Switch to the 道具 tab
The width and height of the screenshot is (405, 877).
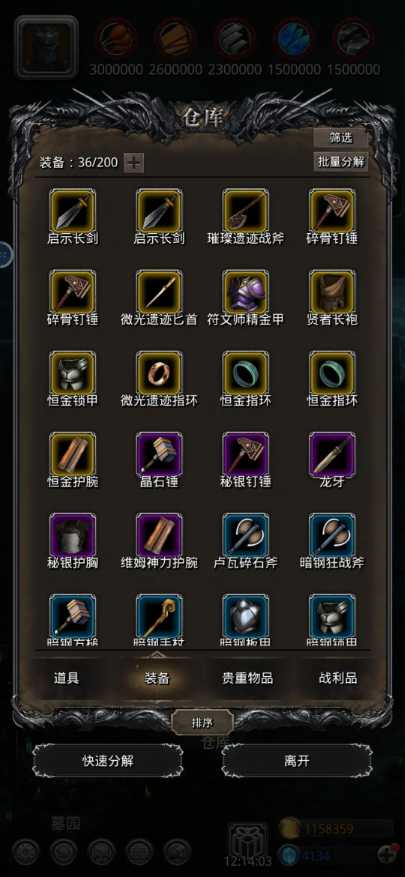66,678
